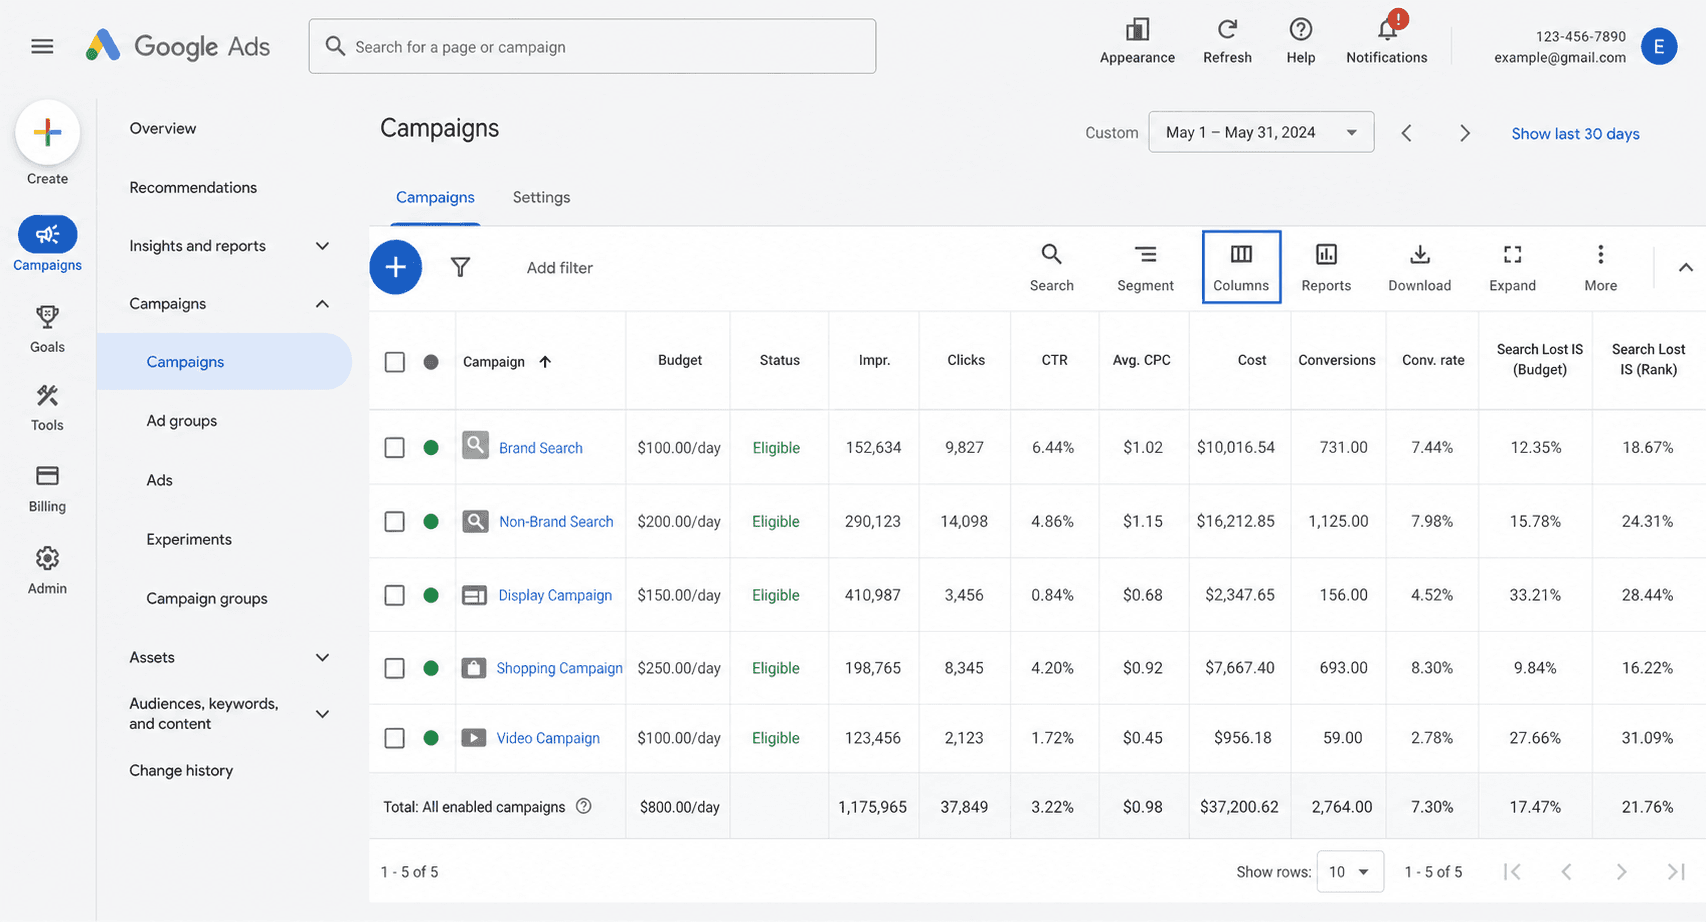
Task: Expand Audiences, keywords, and content
Action: [322, 714]
